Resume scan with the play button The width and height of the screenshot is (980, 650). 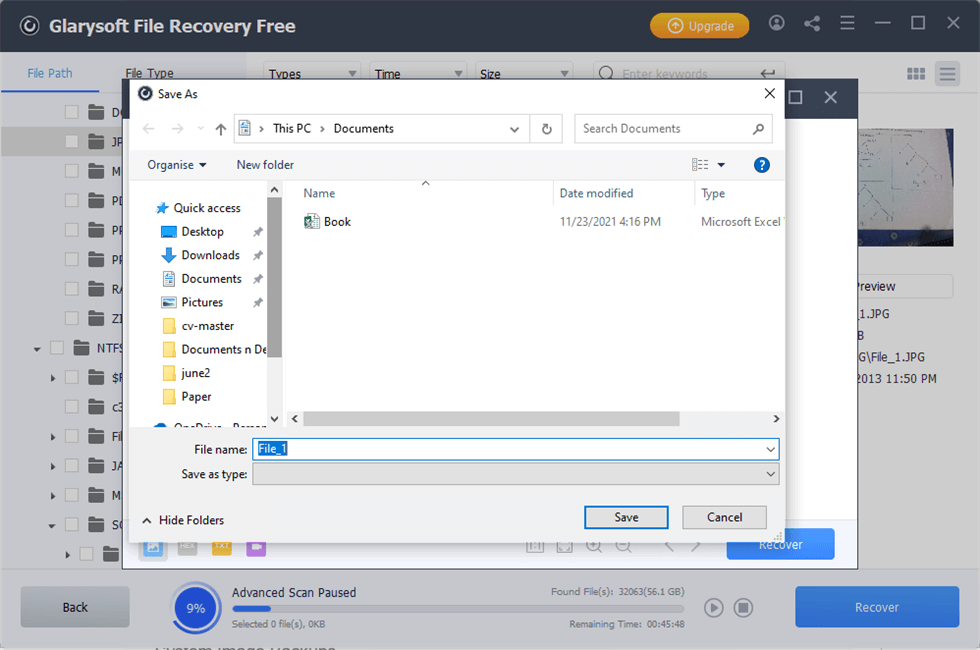click(713, 607)
